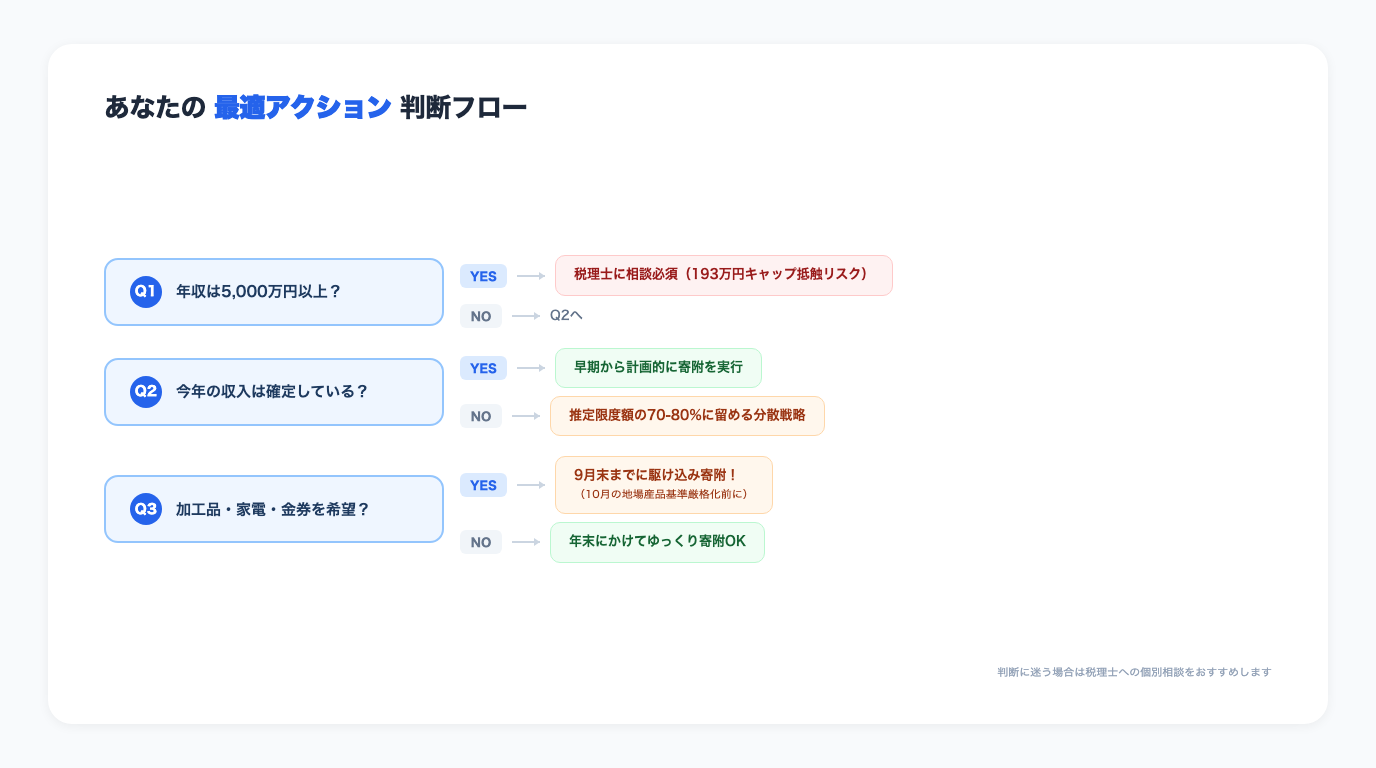The image size is (1376, 768).
Task: Select YES for the 加工品・家電・金券 question
Action: 483,485
